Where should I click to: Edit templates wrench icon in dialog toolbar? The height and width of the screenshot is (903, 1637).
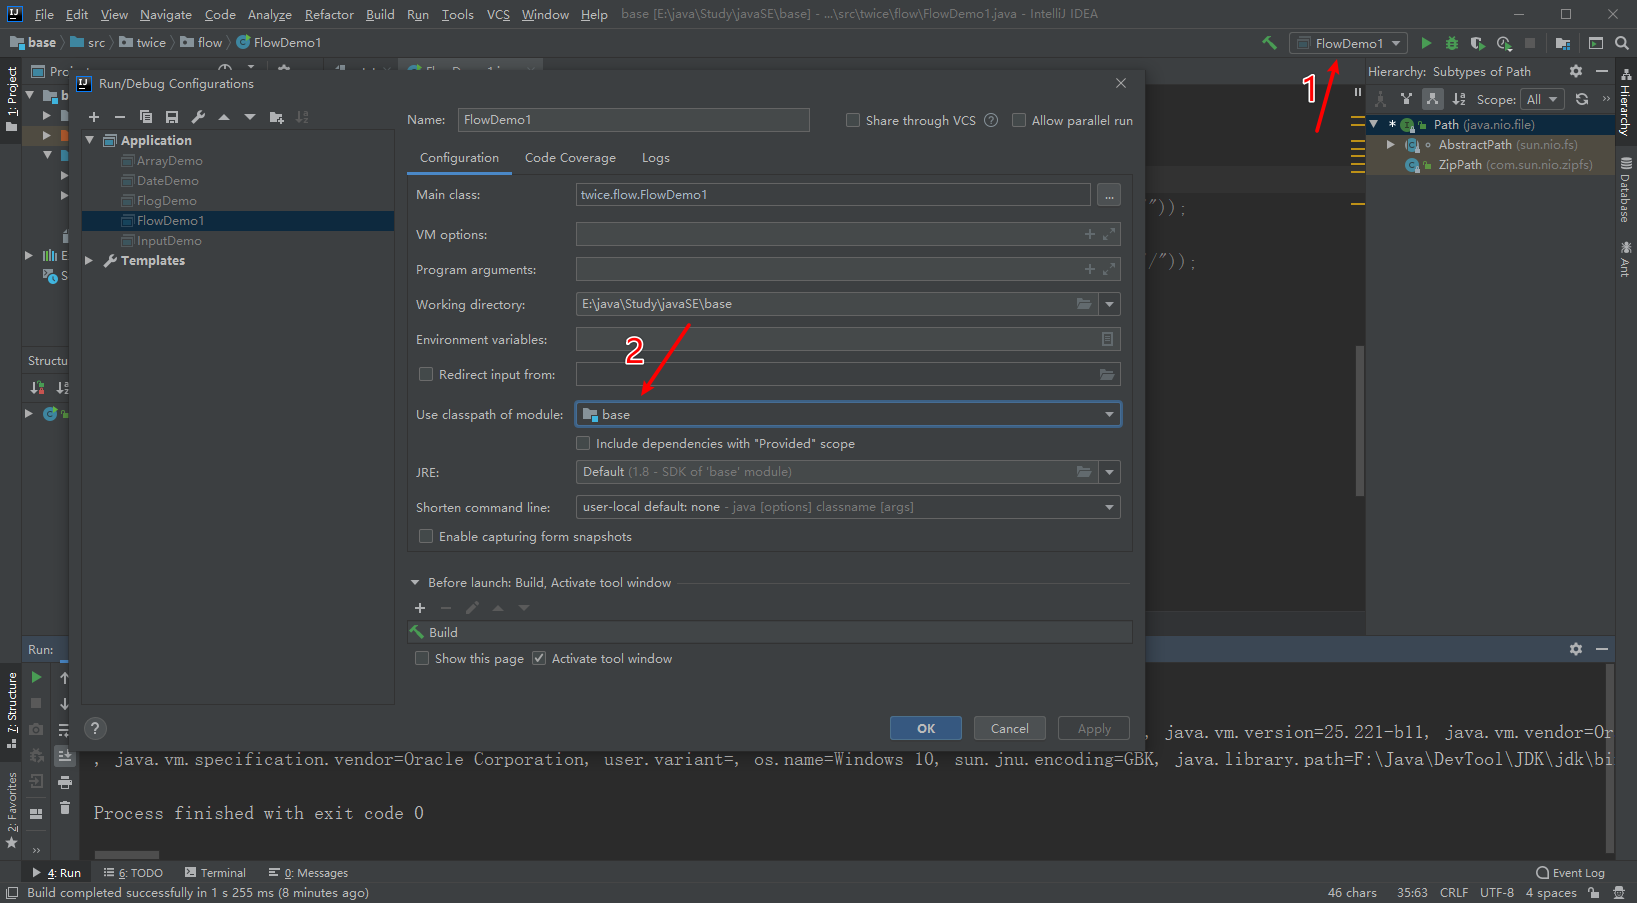click(198, 118)
